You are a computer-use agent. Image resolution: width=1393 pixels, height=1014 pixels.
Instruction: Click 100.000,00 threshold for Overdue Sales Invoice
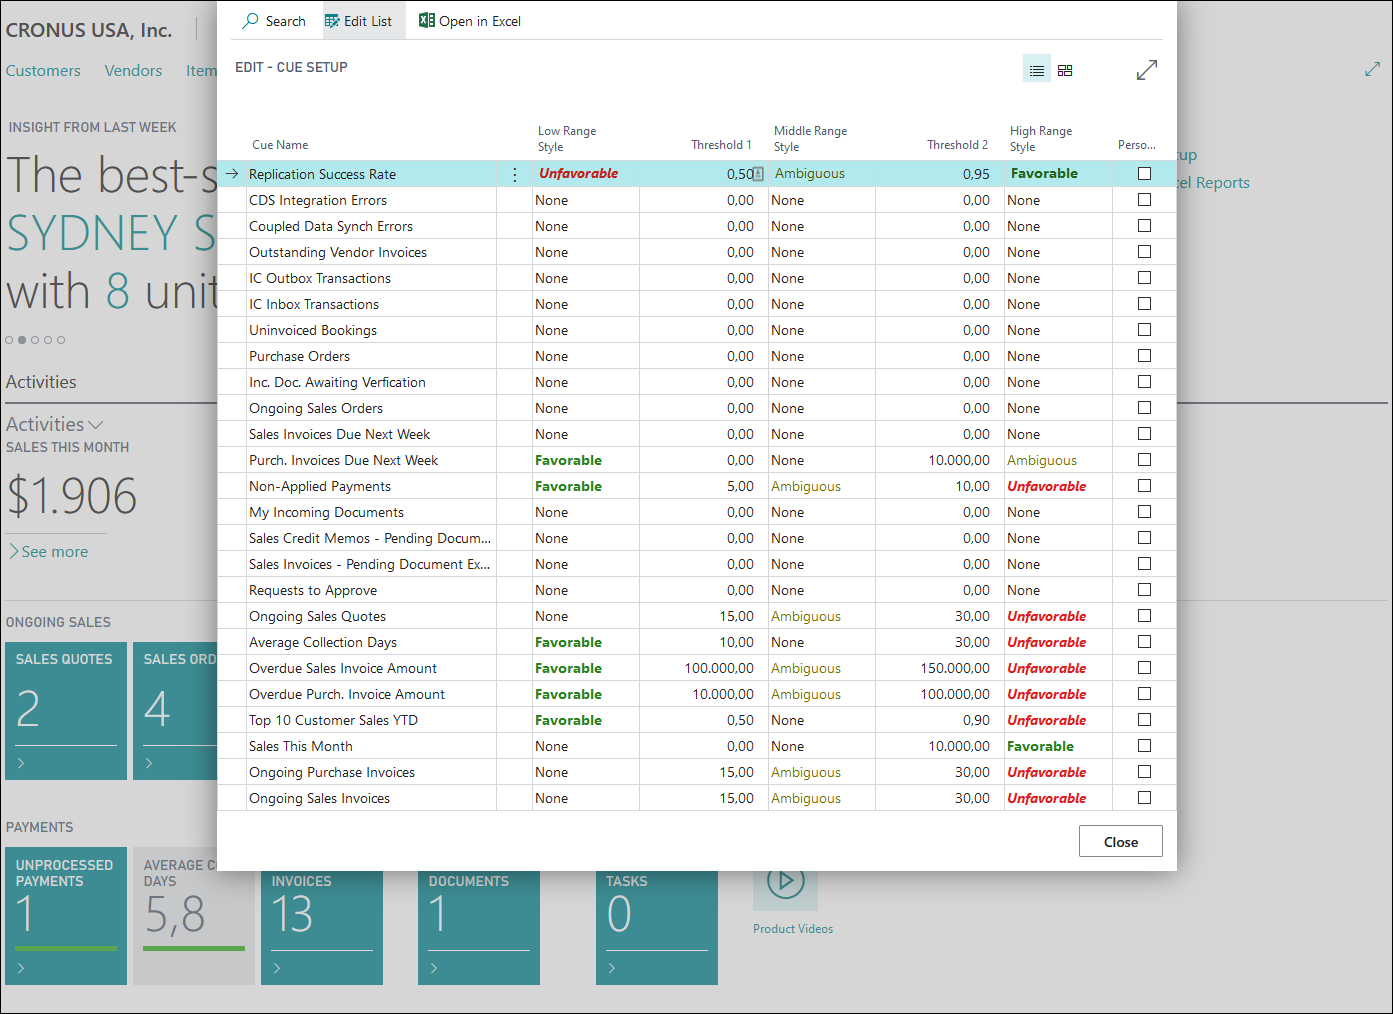[x=719, y=668]
